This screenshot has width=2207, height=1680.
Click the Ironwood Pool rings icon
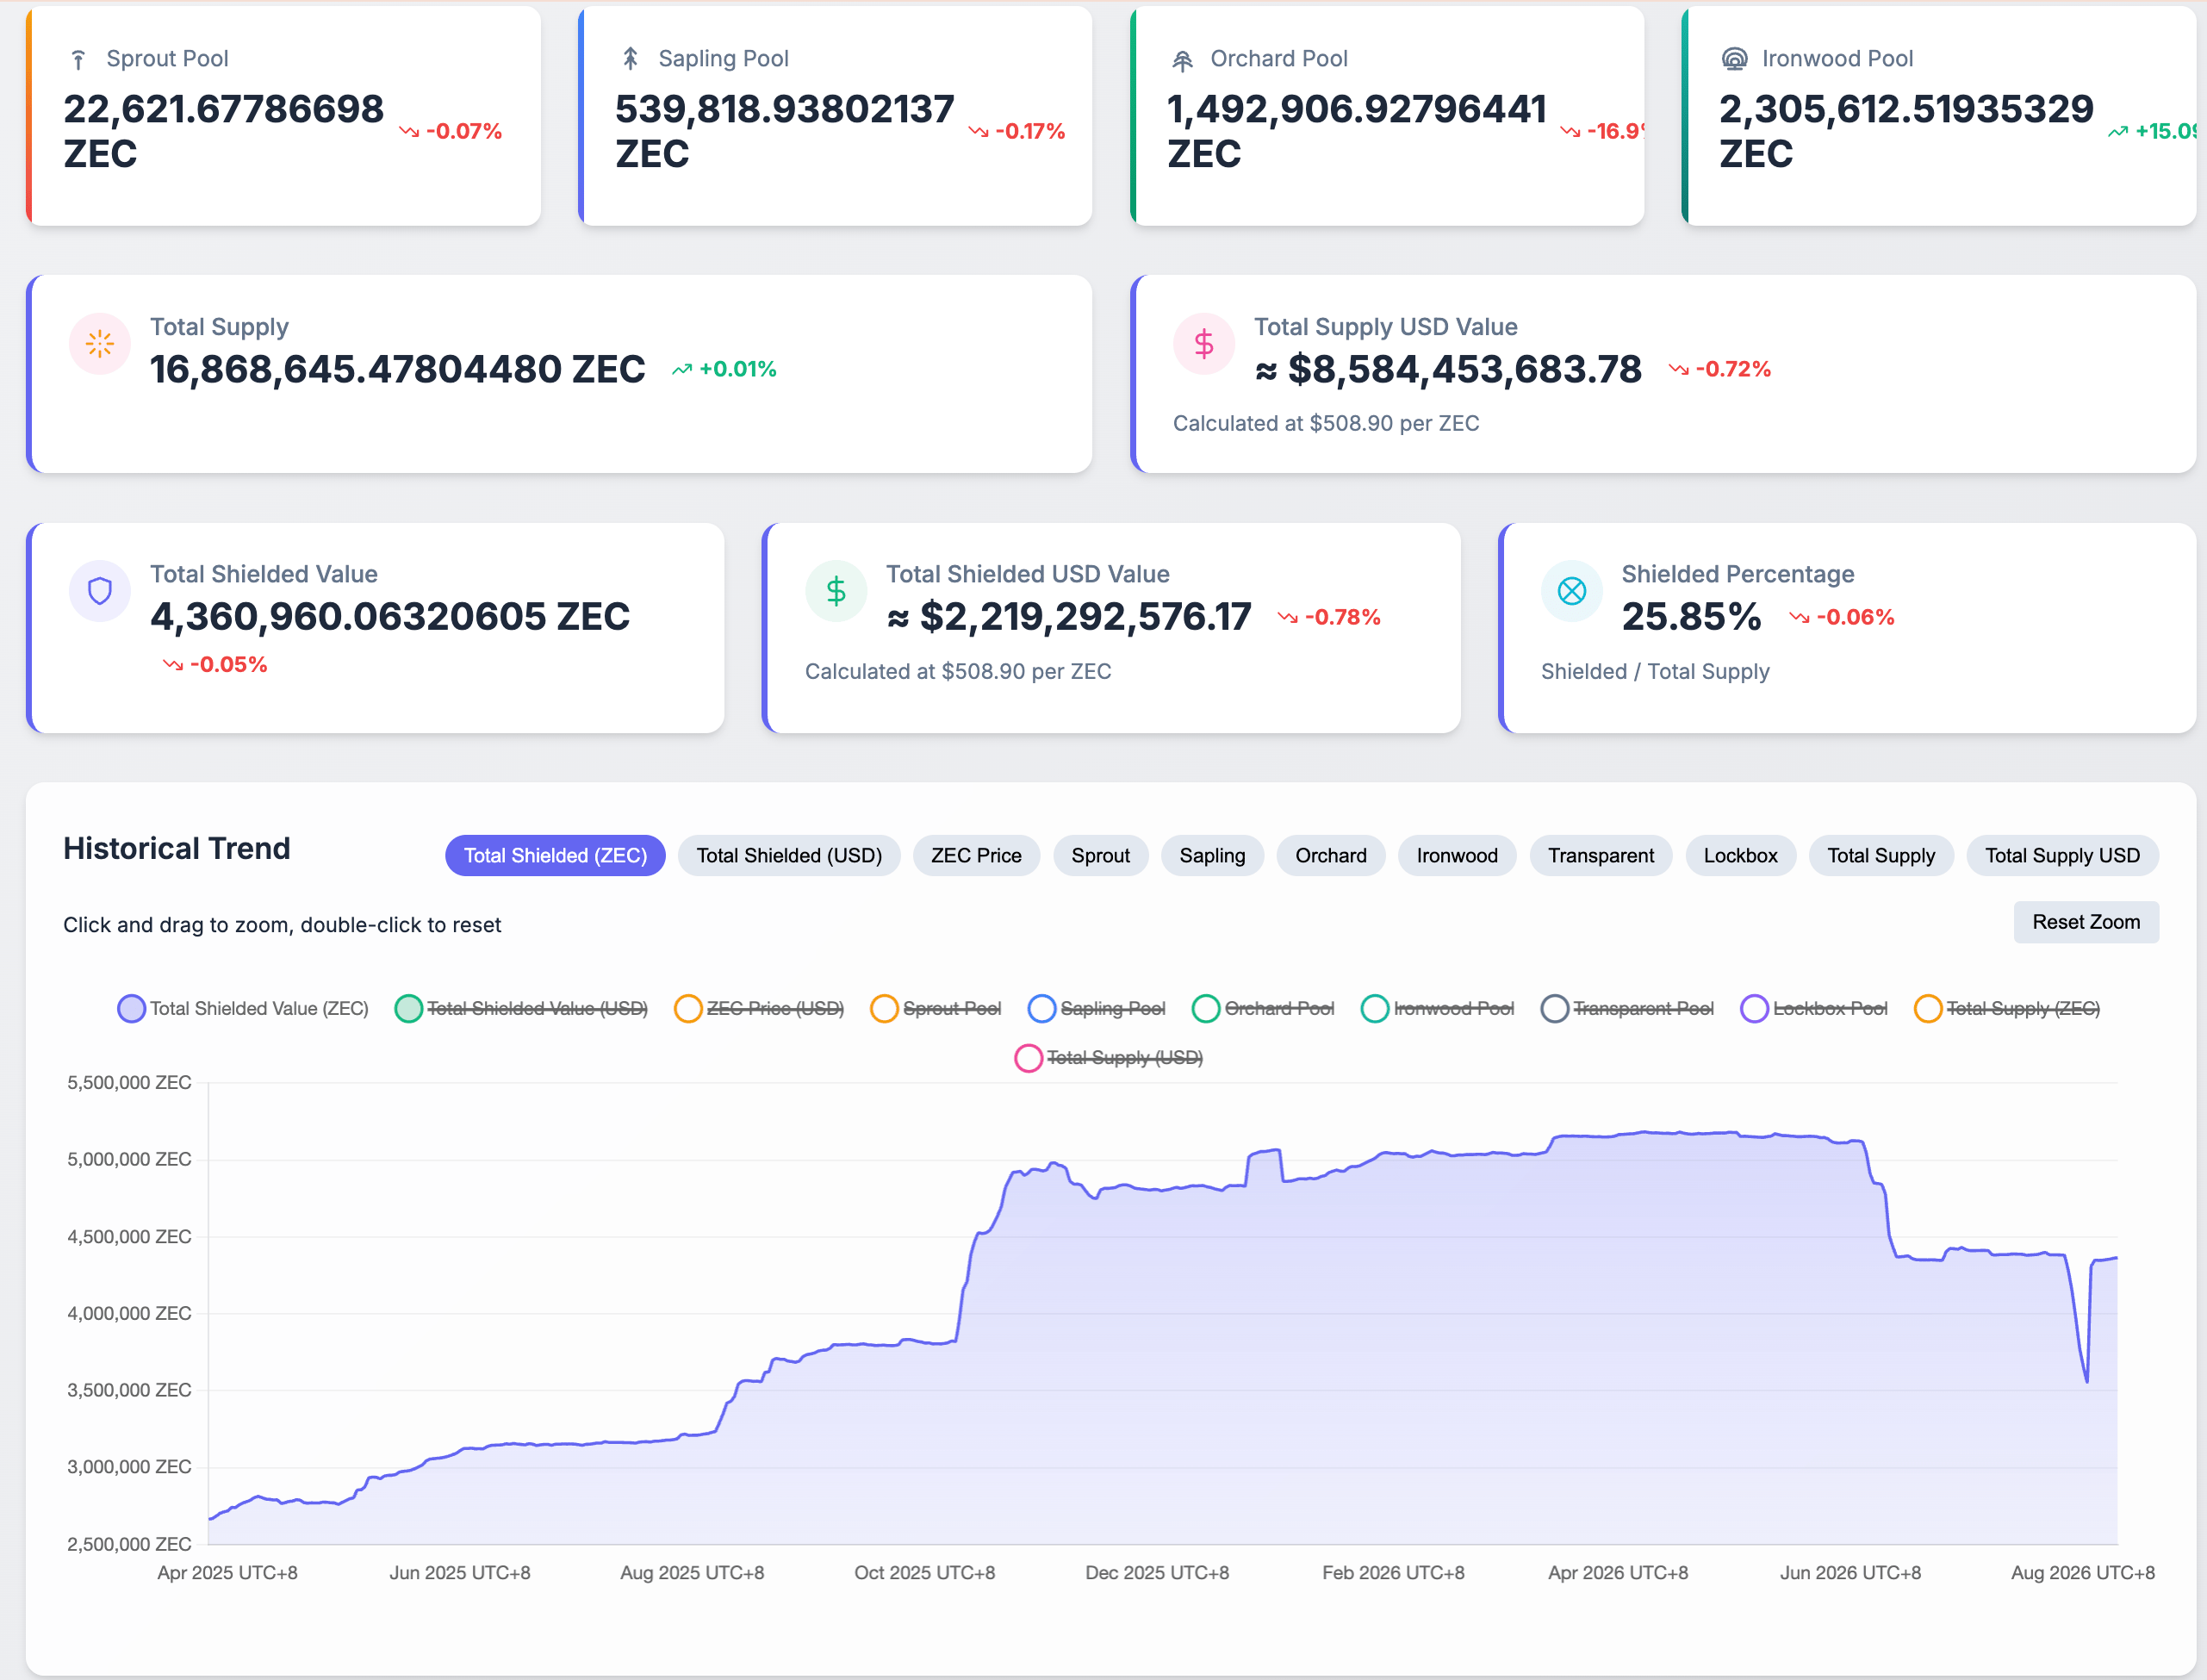coord(1734,59)
